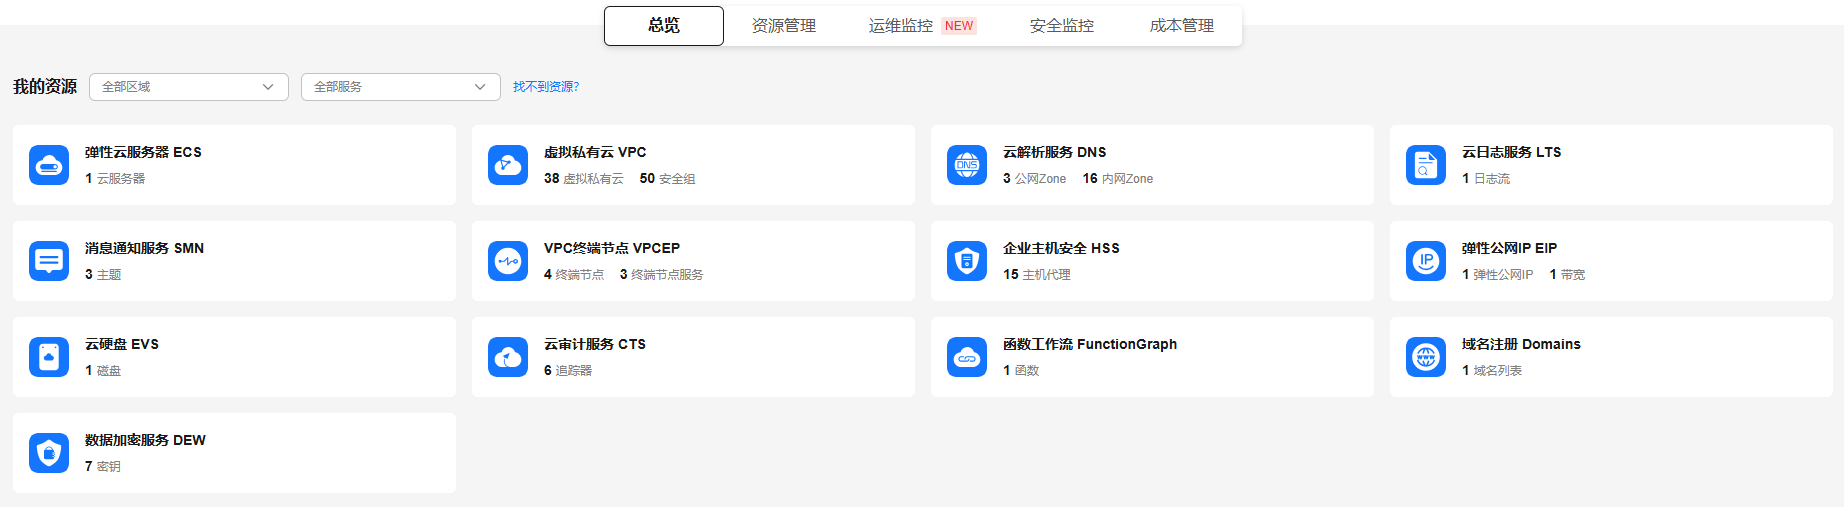Click the 找不到资源? link
Screen dimensions: 1844x507
pyautogui.click(x=546, y=87)
